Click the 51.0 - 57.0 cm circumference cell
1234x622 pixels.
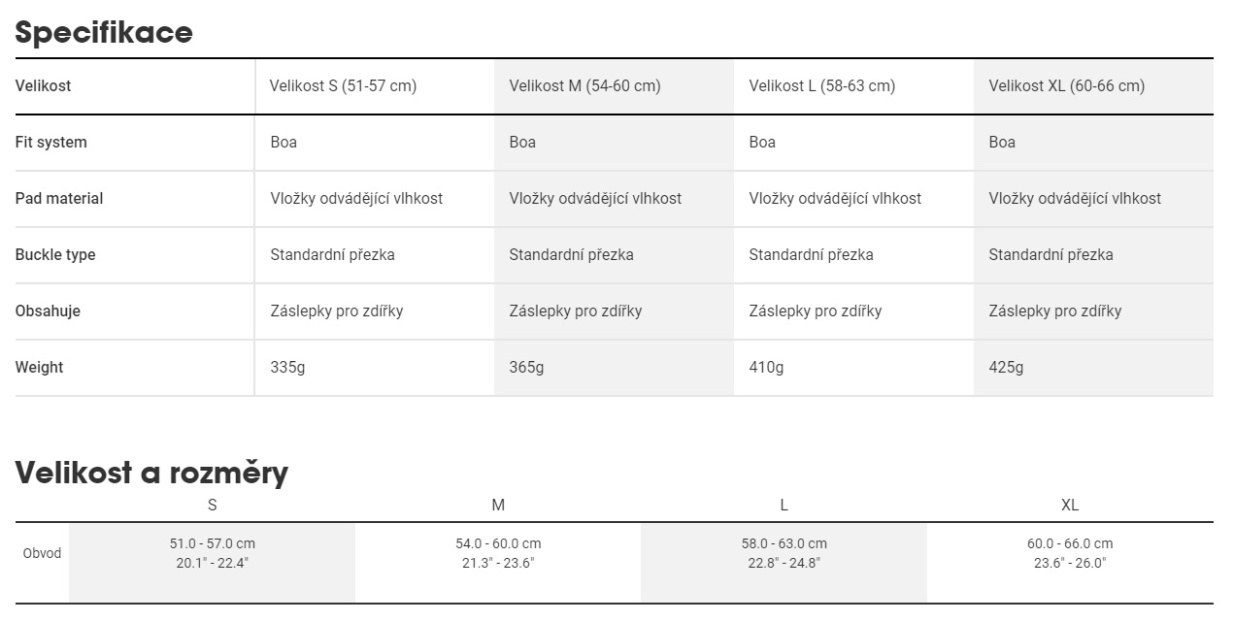tap(212, 552)
